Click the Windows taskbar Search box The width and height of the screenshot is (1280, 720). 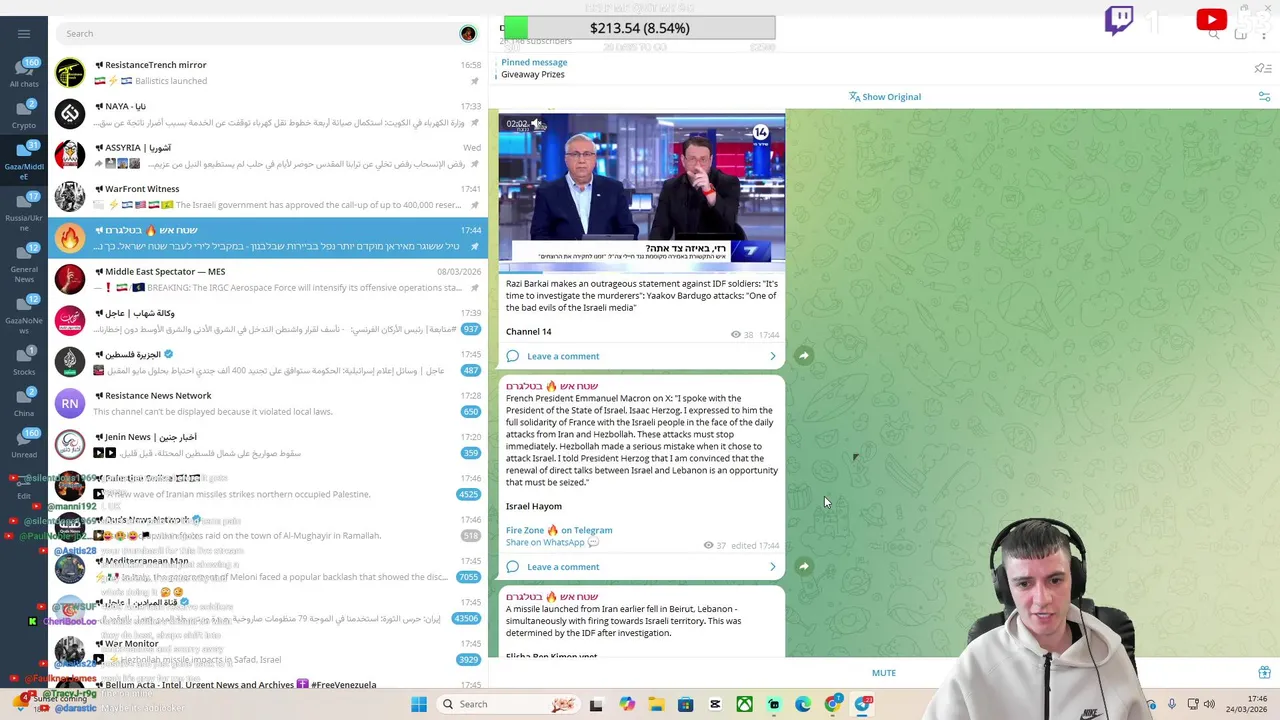pos(507,704)
